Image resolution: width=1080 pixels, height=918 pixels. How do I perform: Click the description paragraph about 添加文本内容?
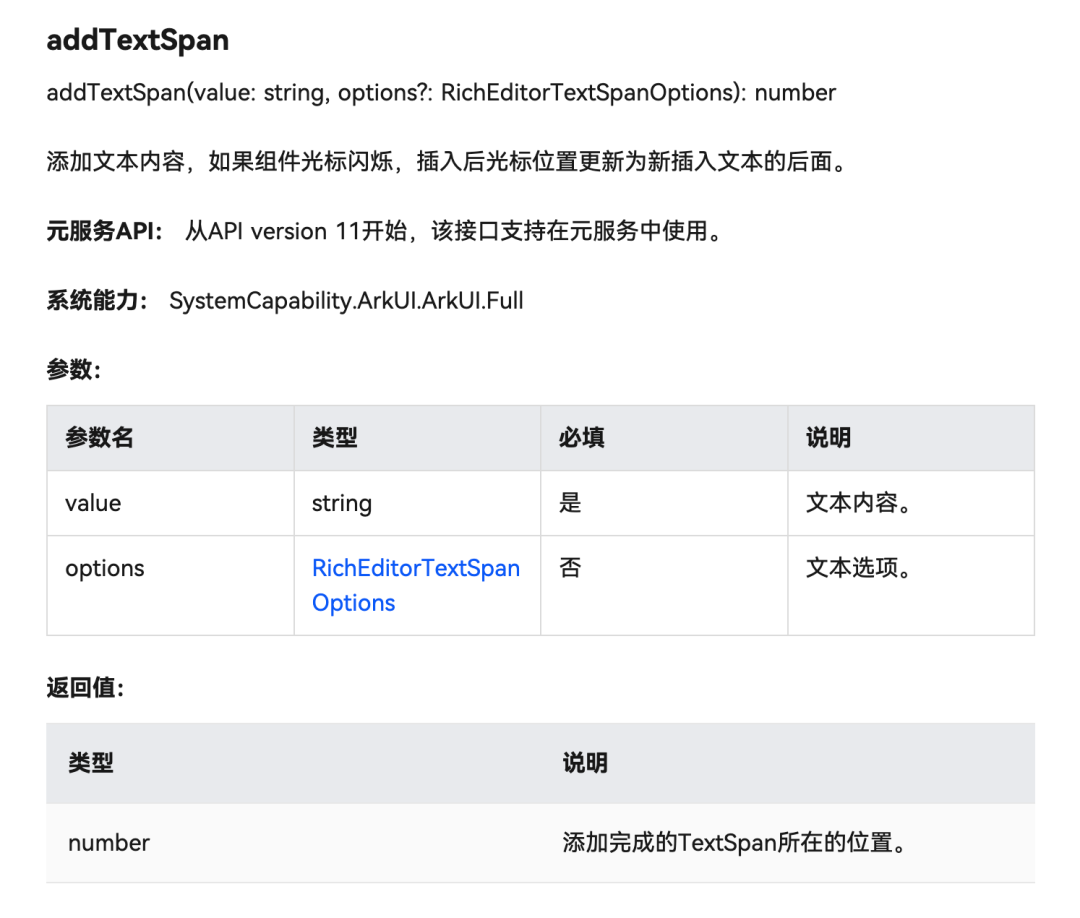pos(446,162)
